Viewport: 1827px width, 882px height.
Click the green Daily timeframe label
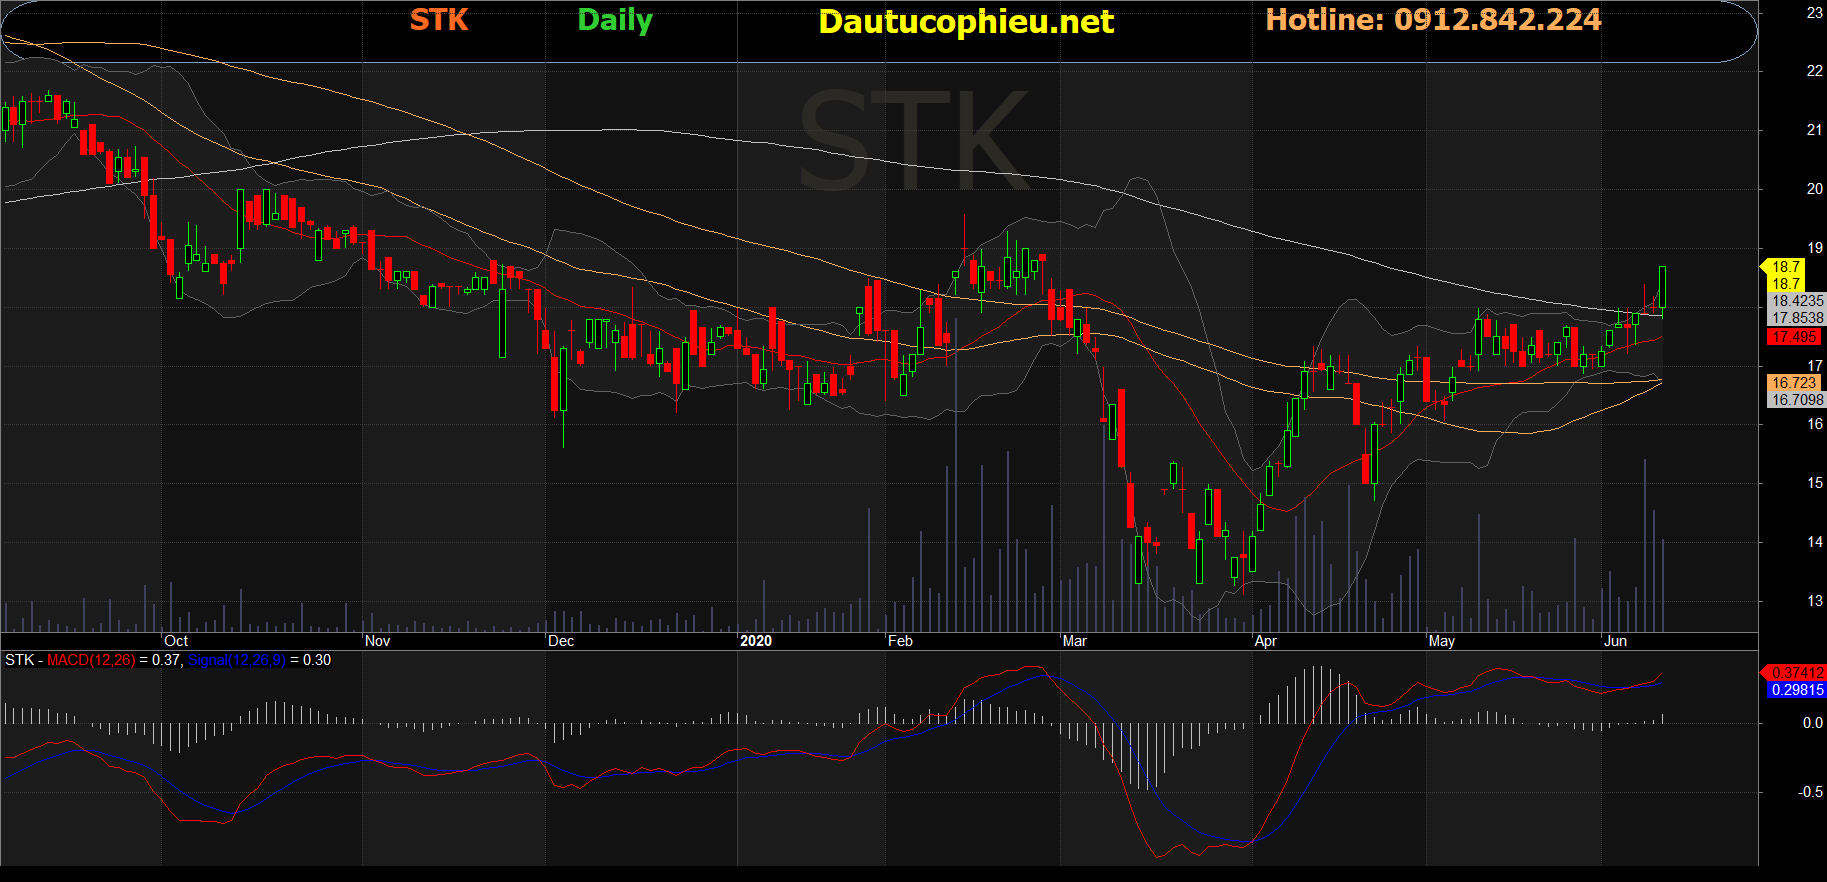[x=615, y=20]
